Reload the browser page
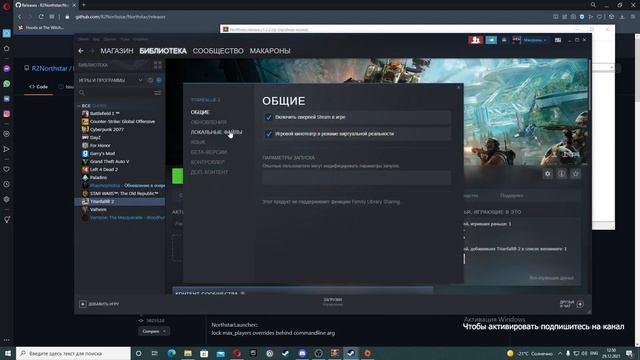 click(41, 17)
